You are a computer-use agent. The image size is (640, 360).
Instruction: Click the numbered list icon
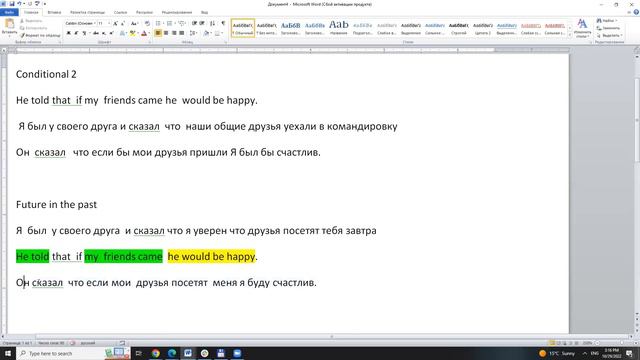[x=170, y=24]
